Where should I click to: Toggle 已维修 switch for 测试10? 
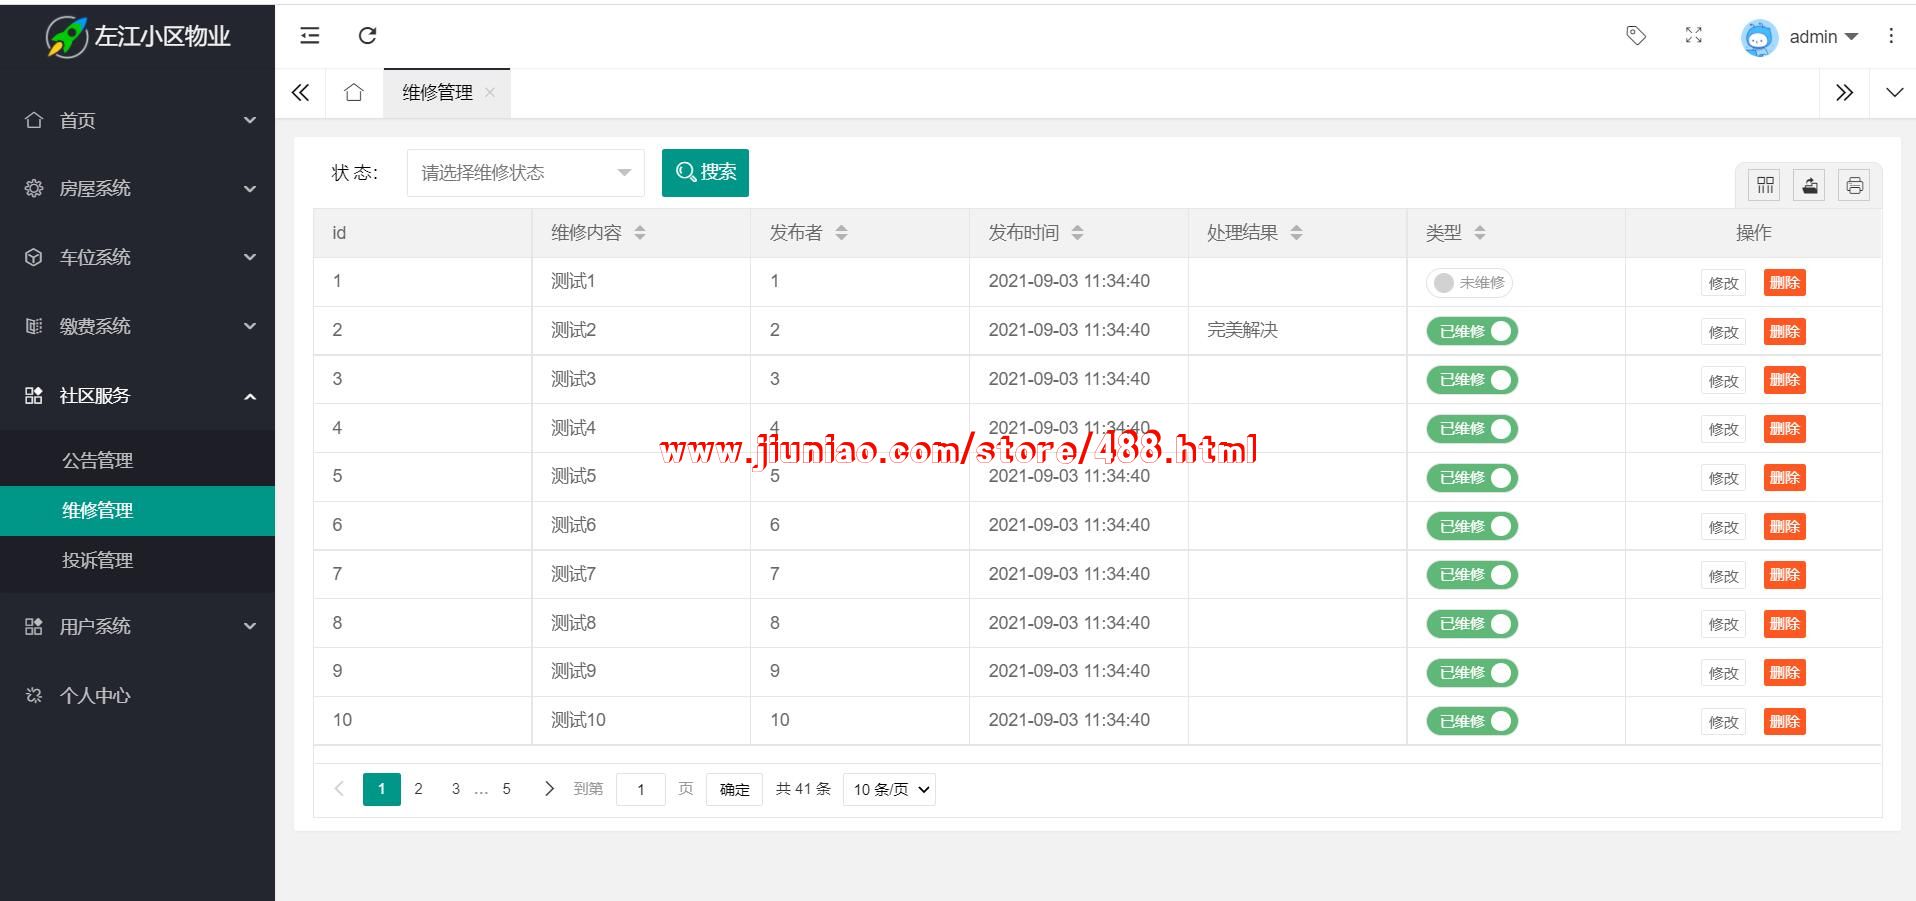tap(1472, 721)
